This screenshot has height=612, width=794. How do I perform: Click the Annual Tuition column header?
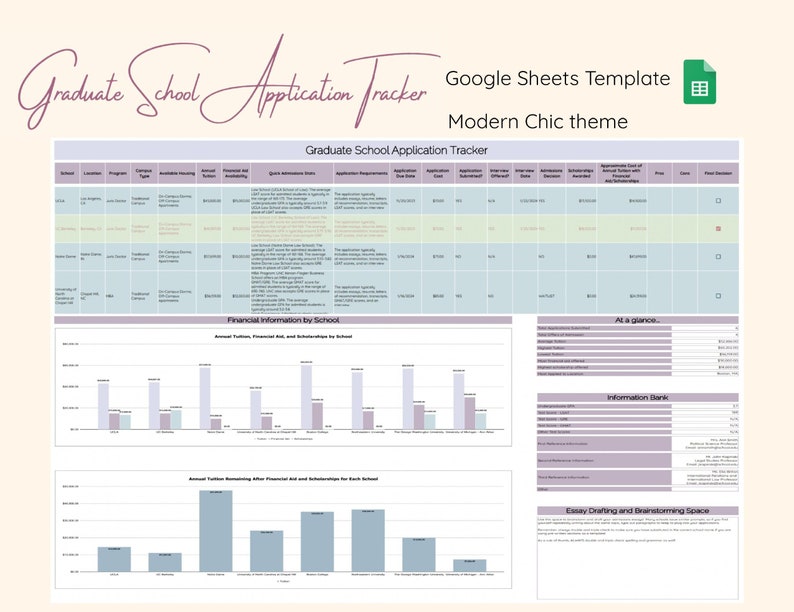tap(208, 173)
